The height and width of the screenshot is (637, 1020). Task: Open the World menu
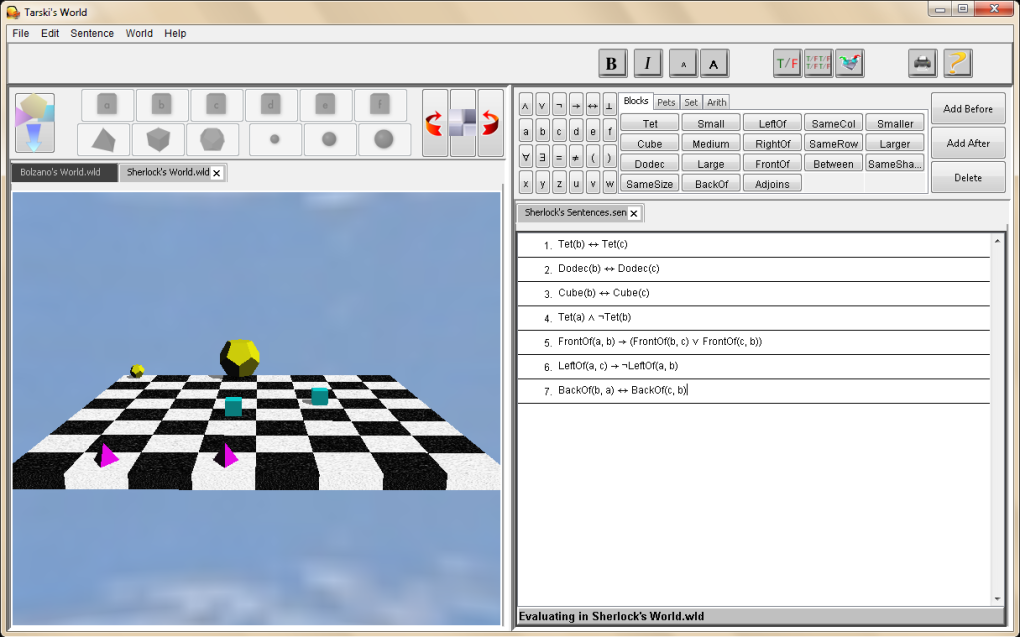tap(139, 33)
